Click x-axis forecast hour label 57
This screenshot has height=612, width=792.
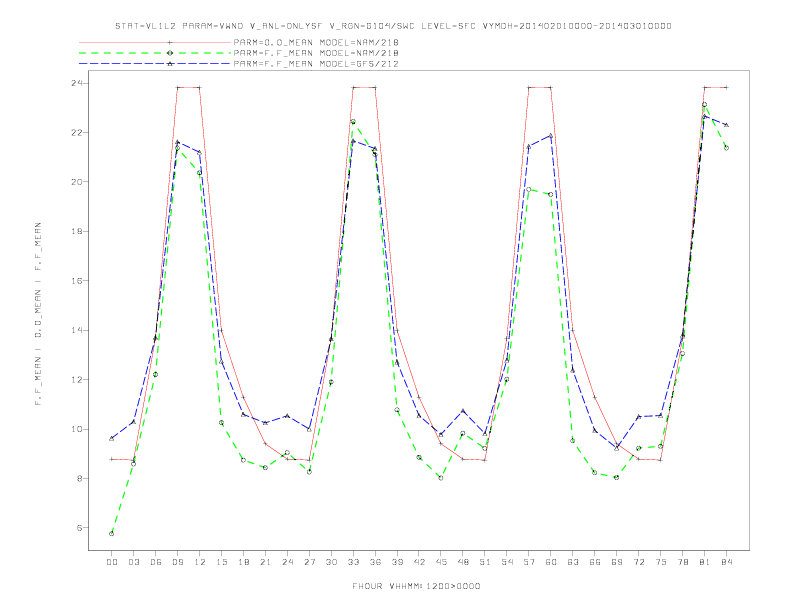pyautogui.click(x=529, y=562)
